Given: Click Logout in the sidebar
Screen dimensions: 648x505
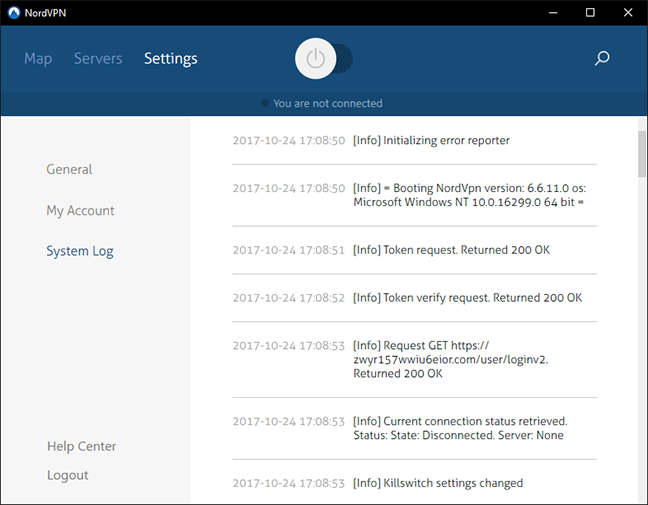Looking at the screenshot, I should coord(67,475).
